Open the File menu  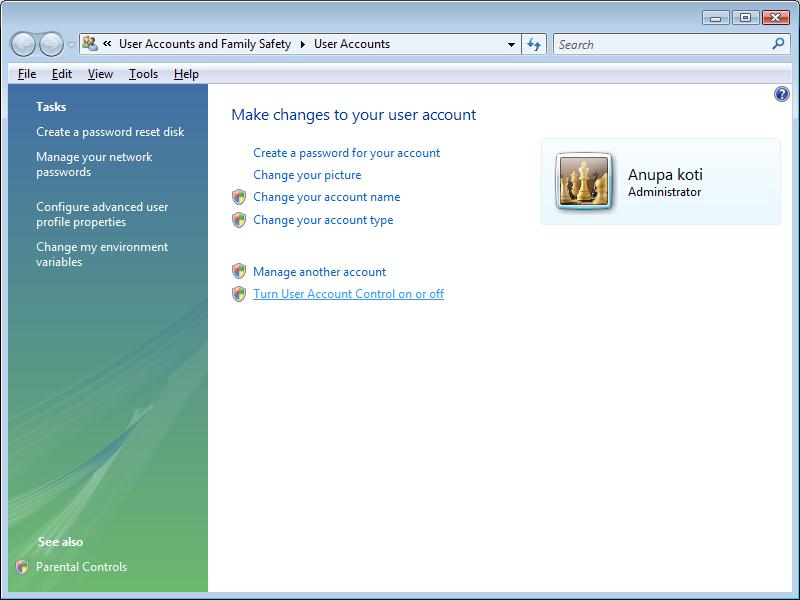click(x=26, y=73)
